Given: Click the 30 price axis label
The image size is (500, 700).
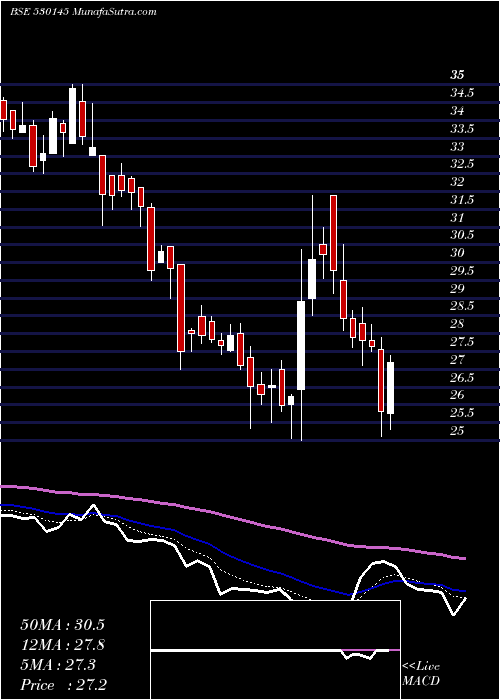Looking at the screenshot, I should click(457, 253).
